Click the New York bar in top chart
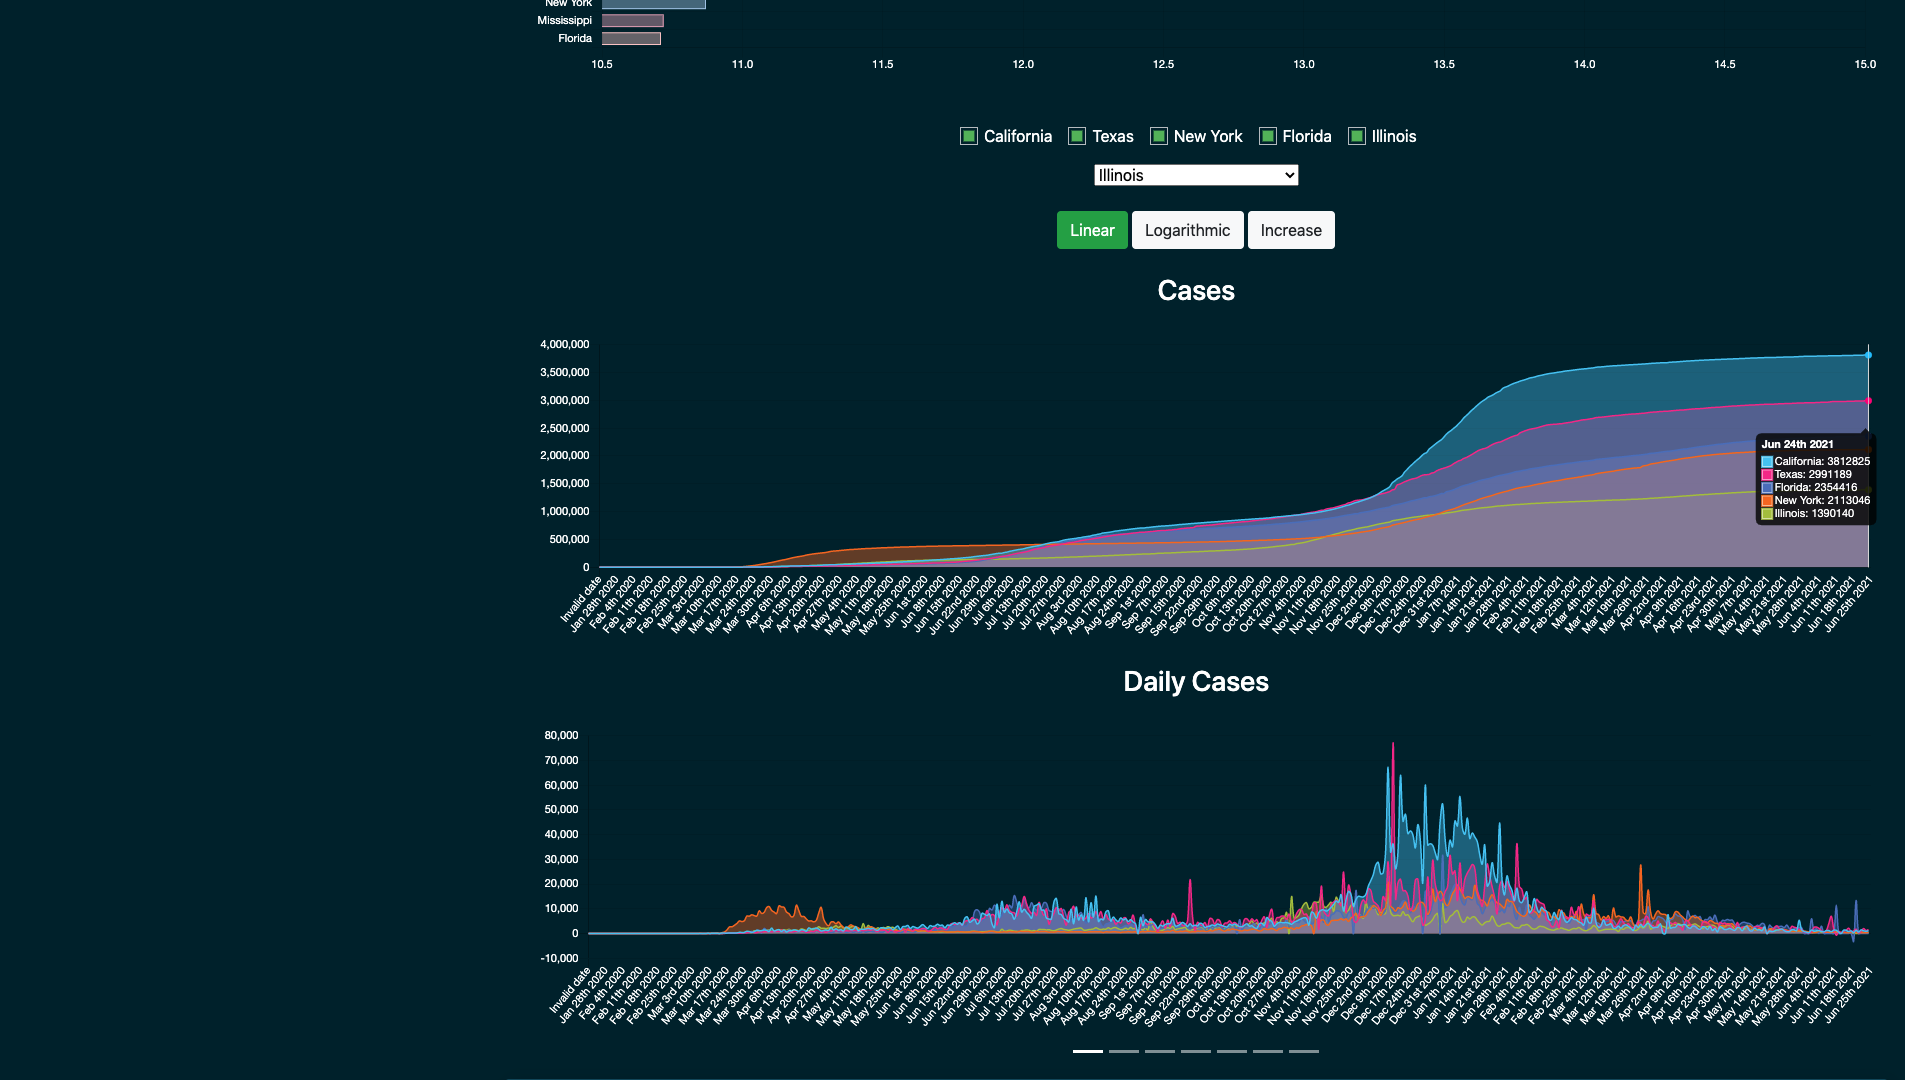The height and width of the screenshot is (1080, 1905). click(x=650, y=4)
